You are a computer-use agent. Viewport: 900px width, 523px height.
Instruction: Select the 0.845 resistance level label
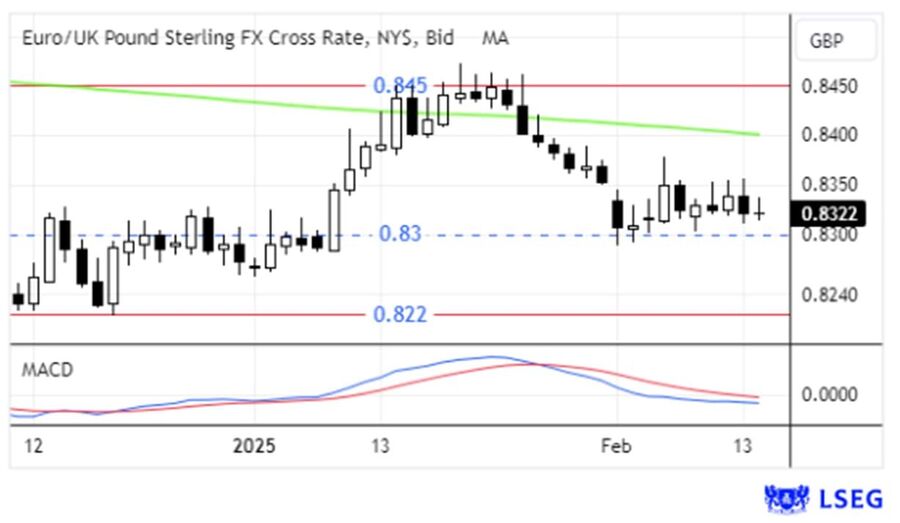coord(400,86)
